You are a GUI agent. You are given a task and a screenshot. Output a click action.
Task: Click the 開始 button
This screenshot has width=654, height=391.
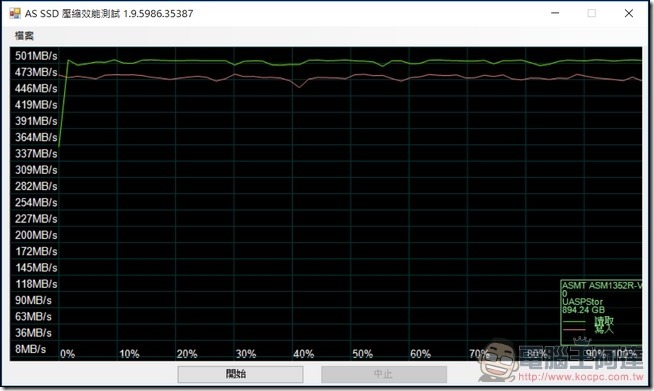240,374
